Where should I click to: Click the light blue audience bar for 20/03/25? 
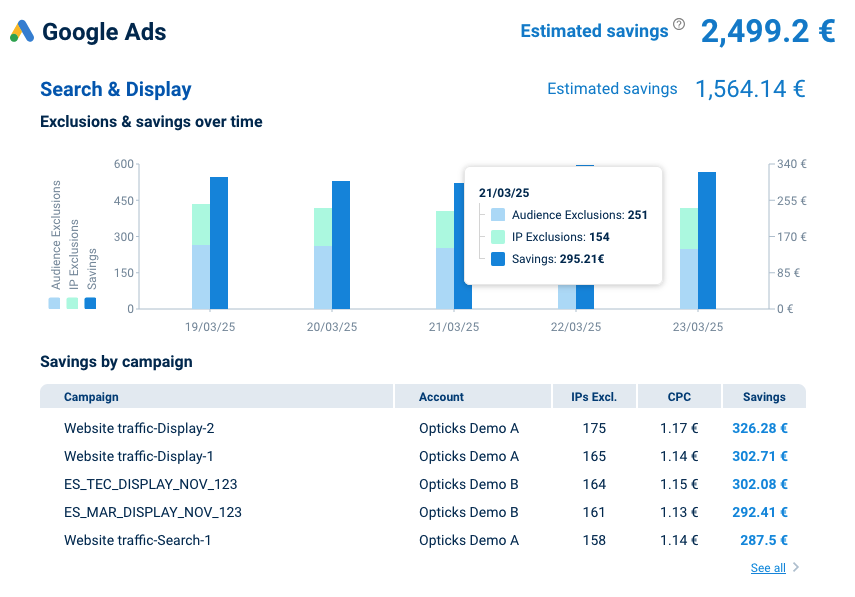pos(323,277)
